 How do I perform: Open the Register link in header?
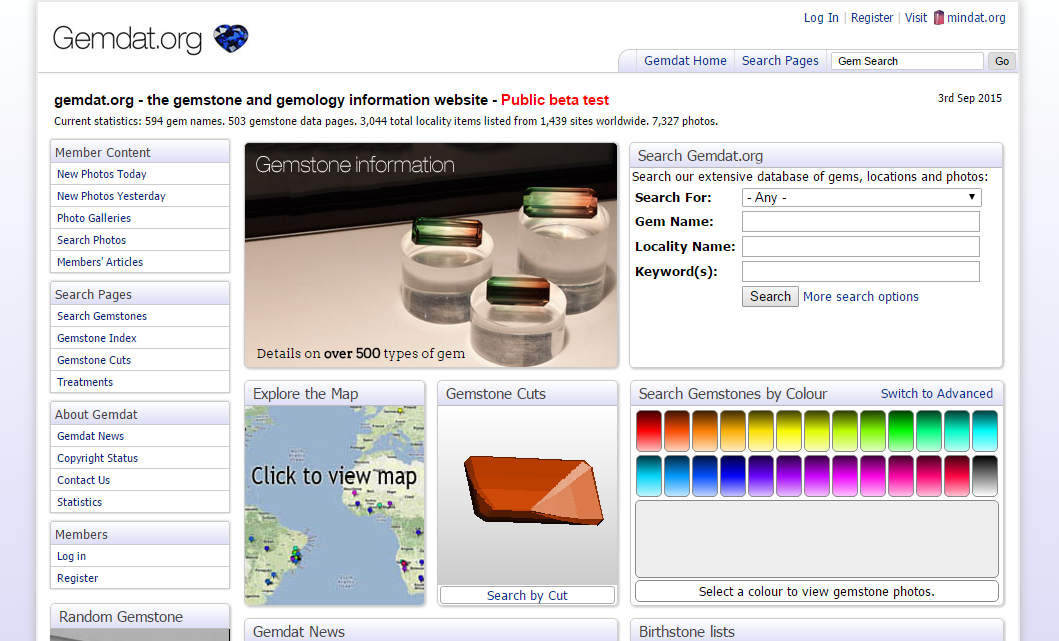[871, 18]
